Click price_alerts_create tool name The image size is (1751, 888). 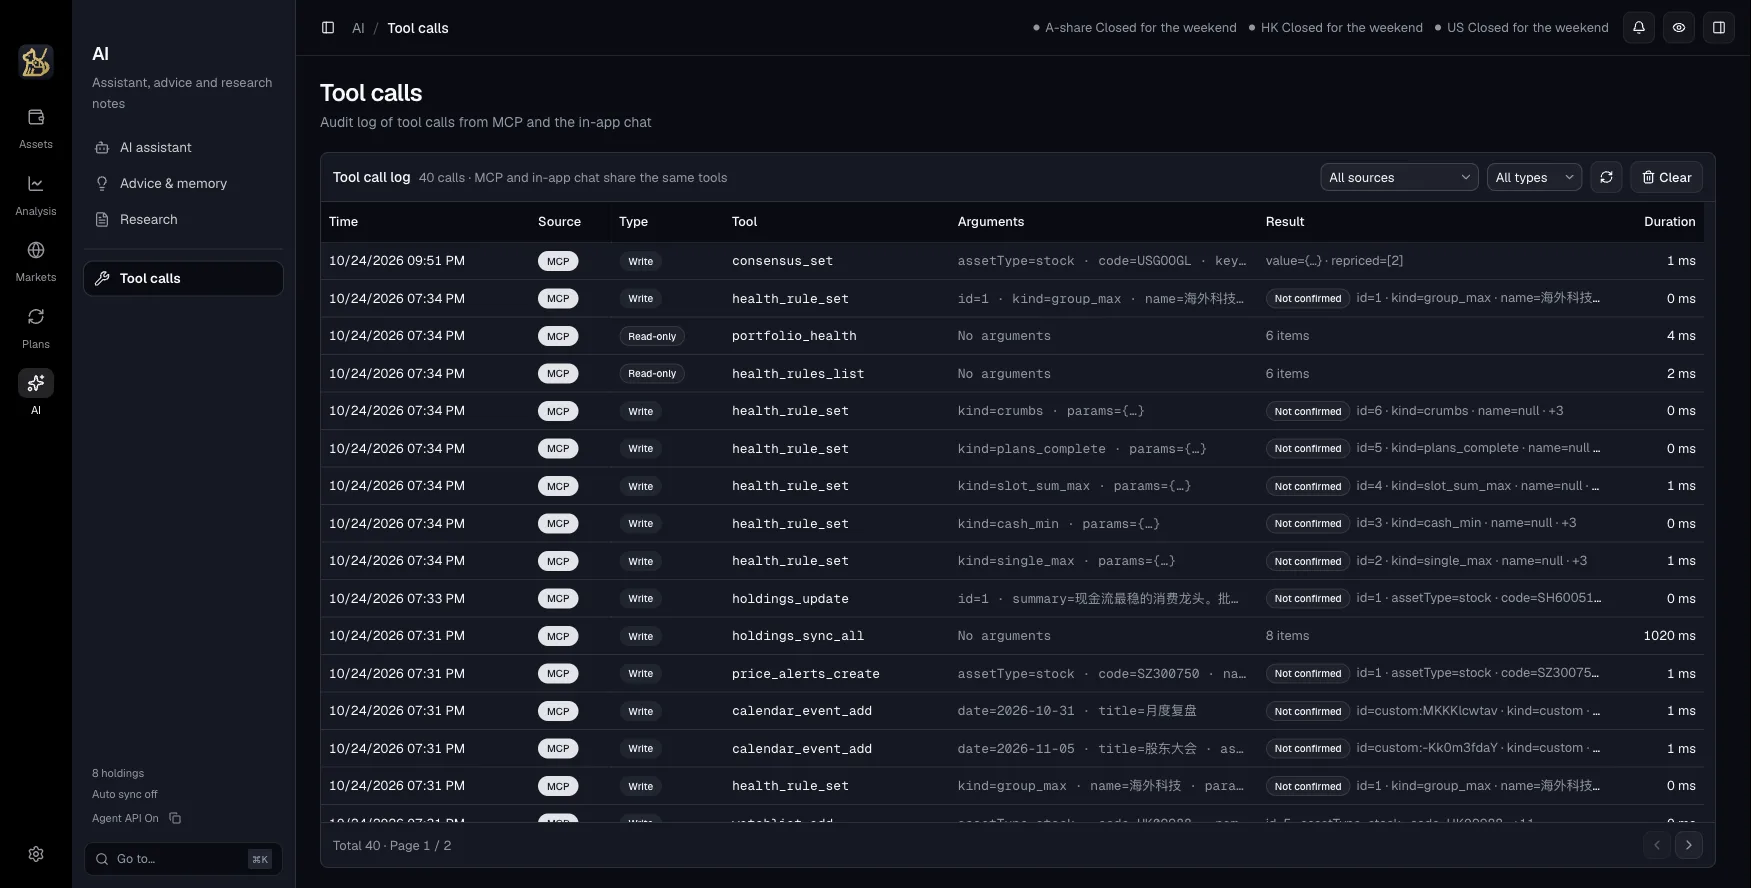[806, 673]
